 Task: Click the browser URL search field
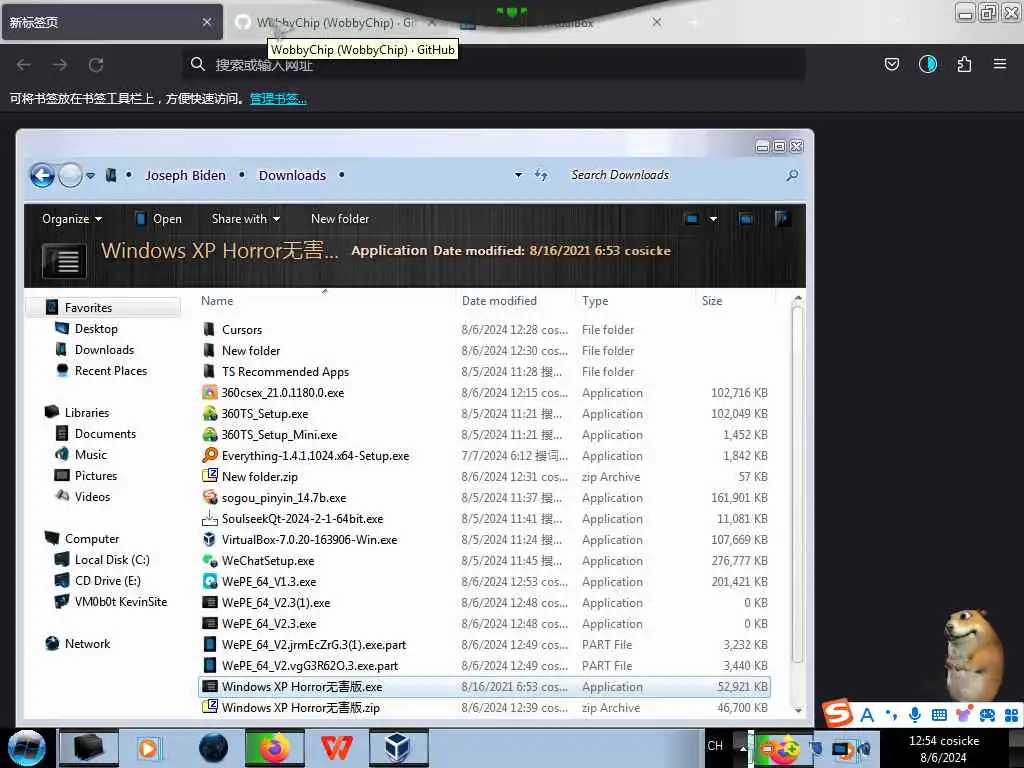(493, 65)
